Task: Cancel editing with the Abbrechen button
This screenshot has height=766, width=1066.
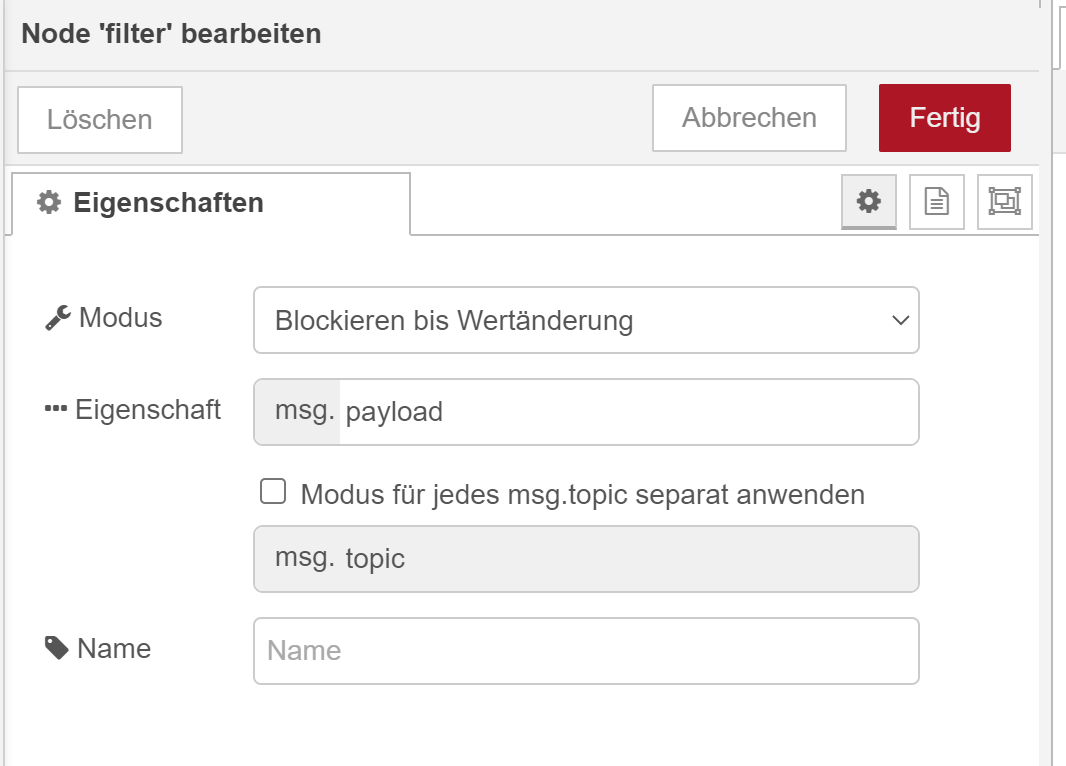Action: click(x=749, y=118)
